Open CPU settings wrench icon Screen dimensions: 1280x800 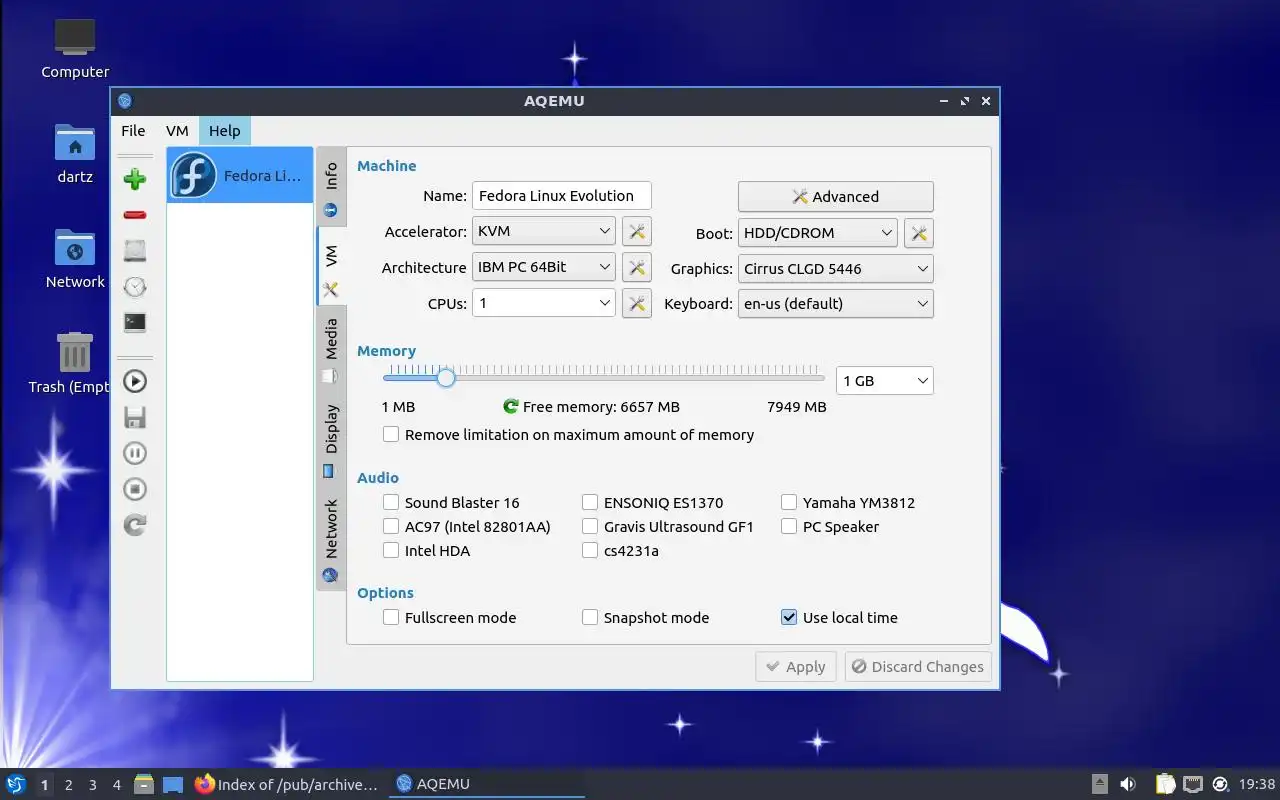(x=637, y=303)
